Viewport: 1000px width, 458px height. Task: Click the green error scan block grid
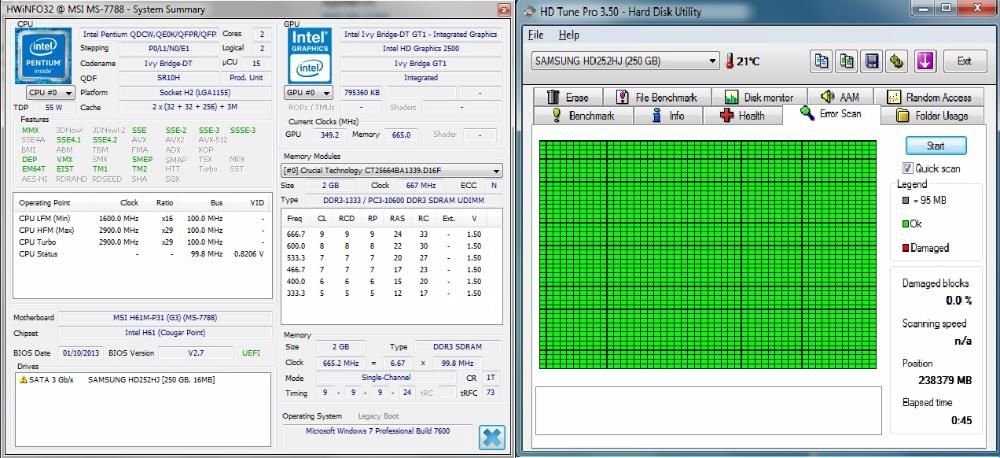click(708, 255)
